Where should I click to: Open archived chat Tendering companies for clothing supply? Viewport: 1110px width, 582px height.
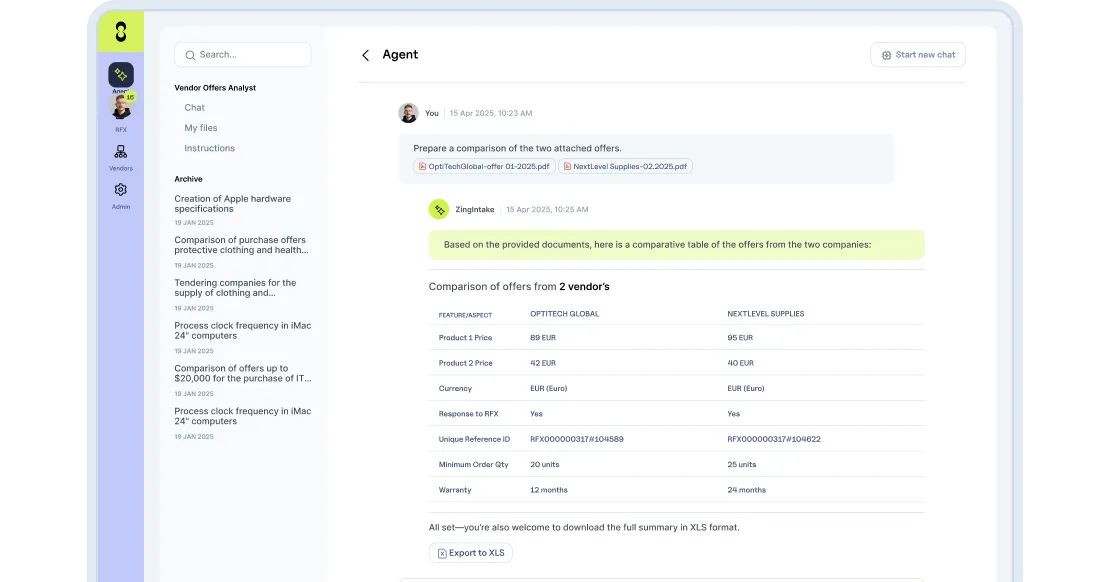pyautogui.click(x=236, y=287)
